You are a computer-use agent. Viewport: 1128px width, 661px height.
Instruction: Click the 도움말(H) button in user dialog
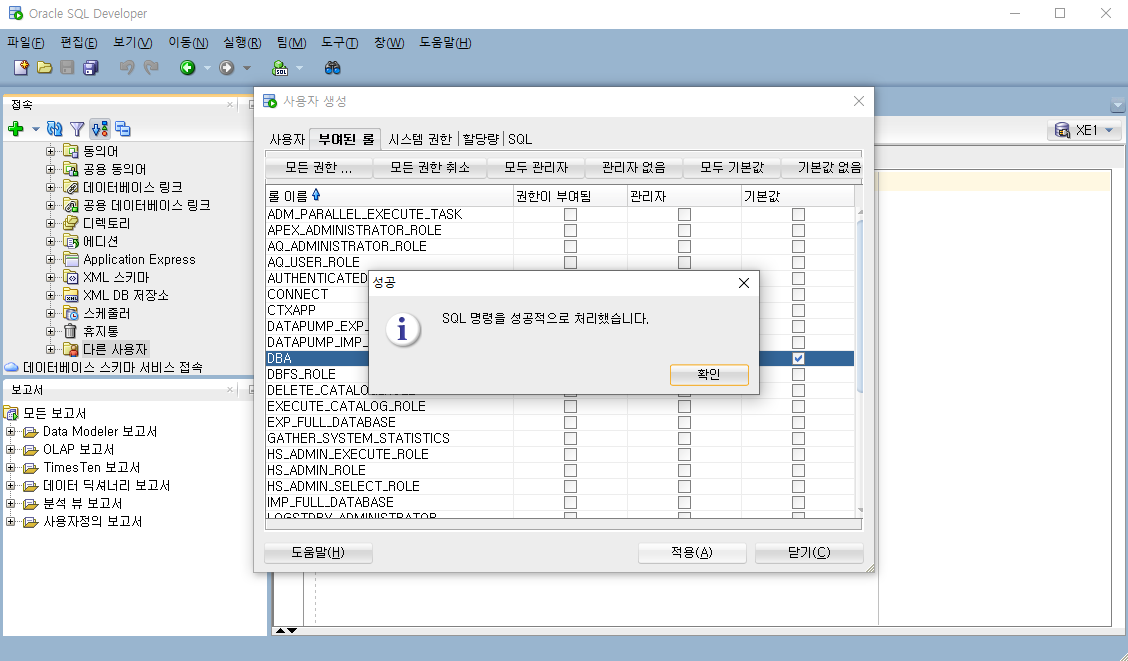[x=318, y=552]
